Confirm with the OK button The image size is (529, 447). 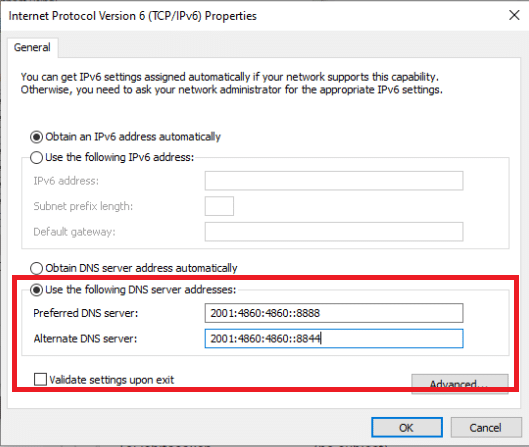[x=407, y=427]
